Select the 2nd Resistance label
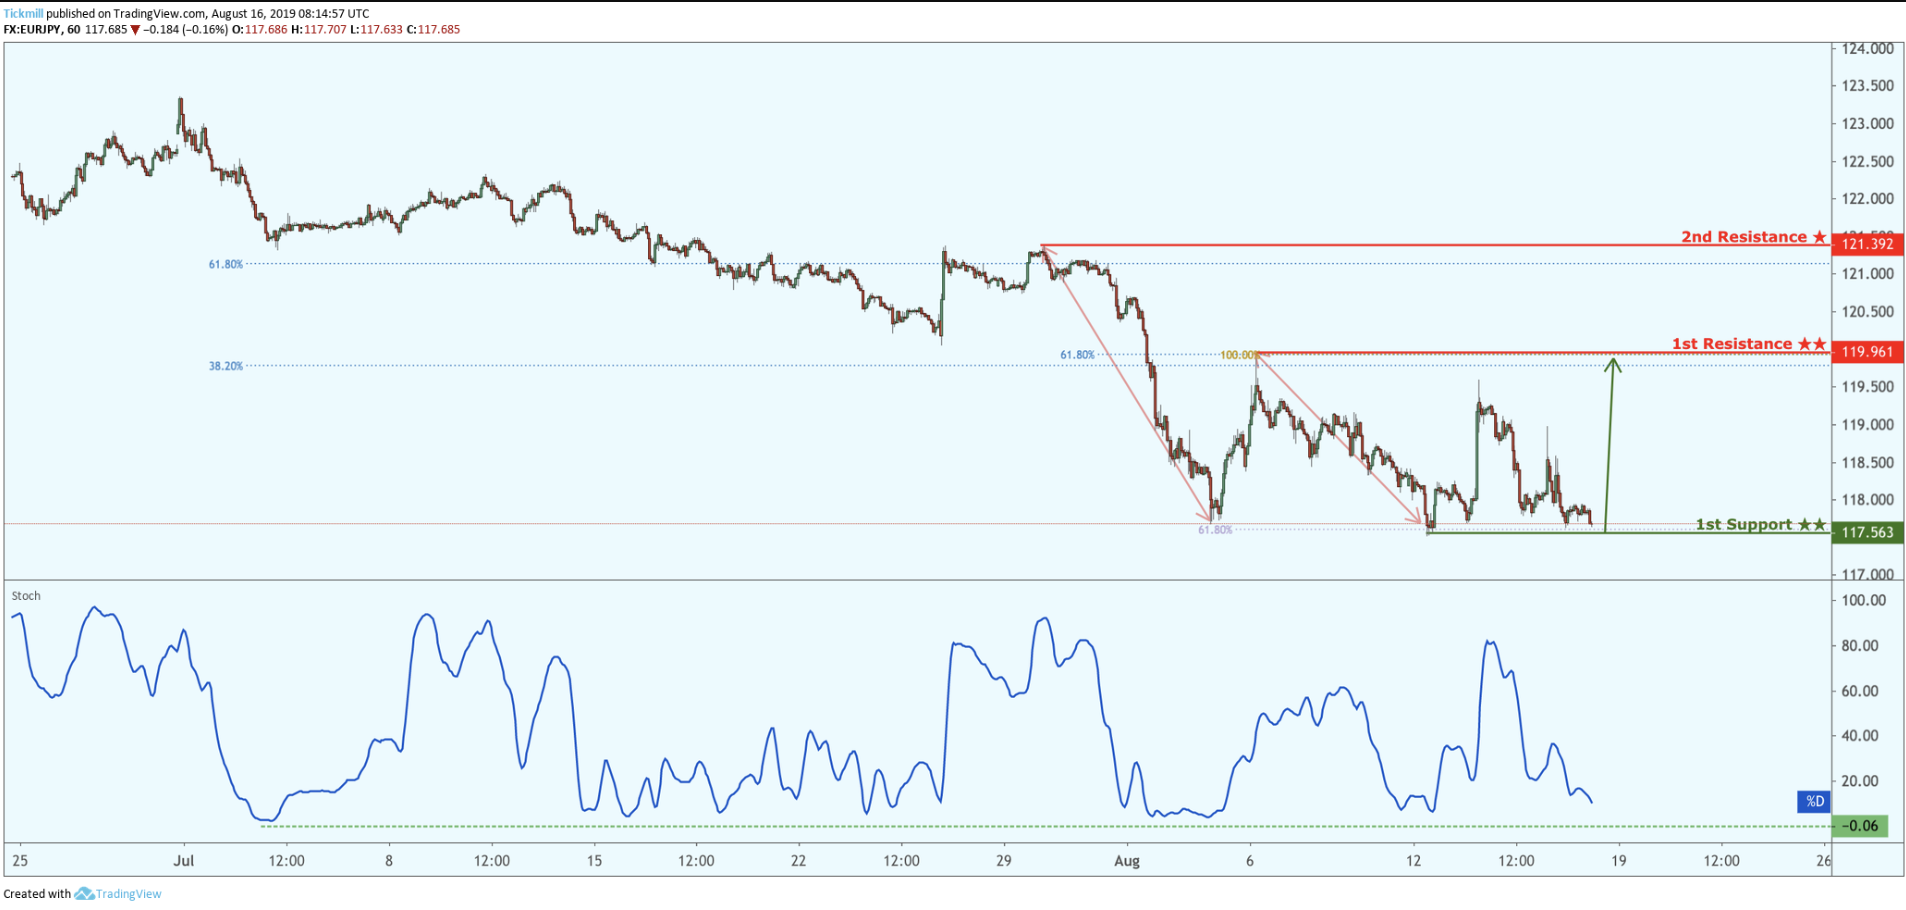The image size is (1906, 910). click(x=1744, y=237)
